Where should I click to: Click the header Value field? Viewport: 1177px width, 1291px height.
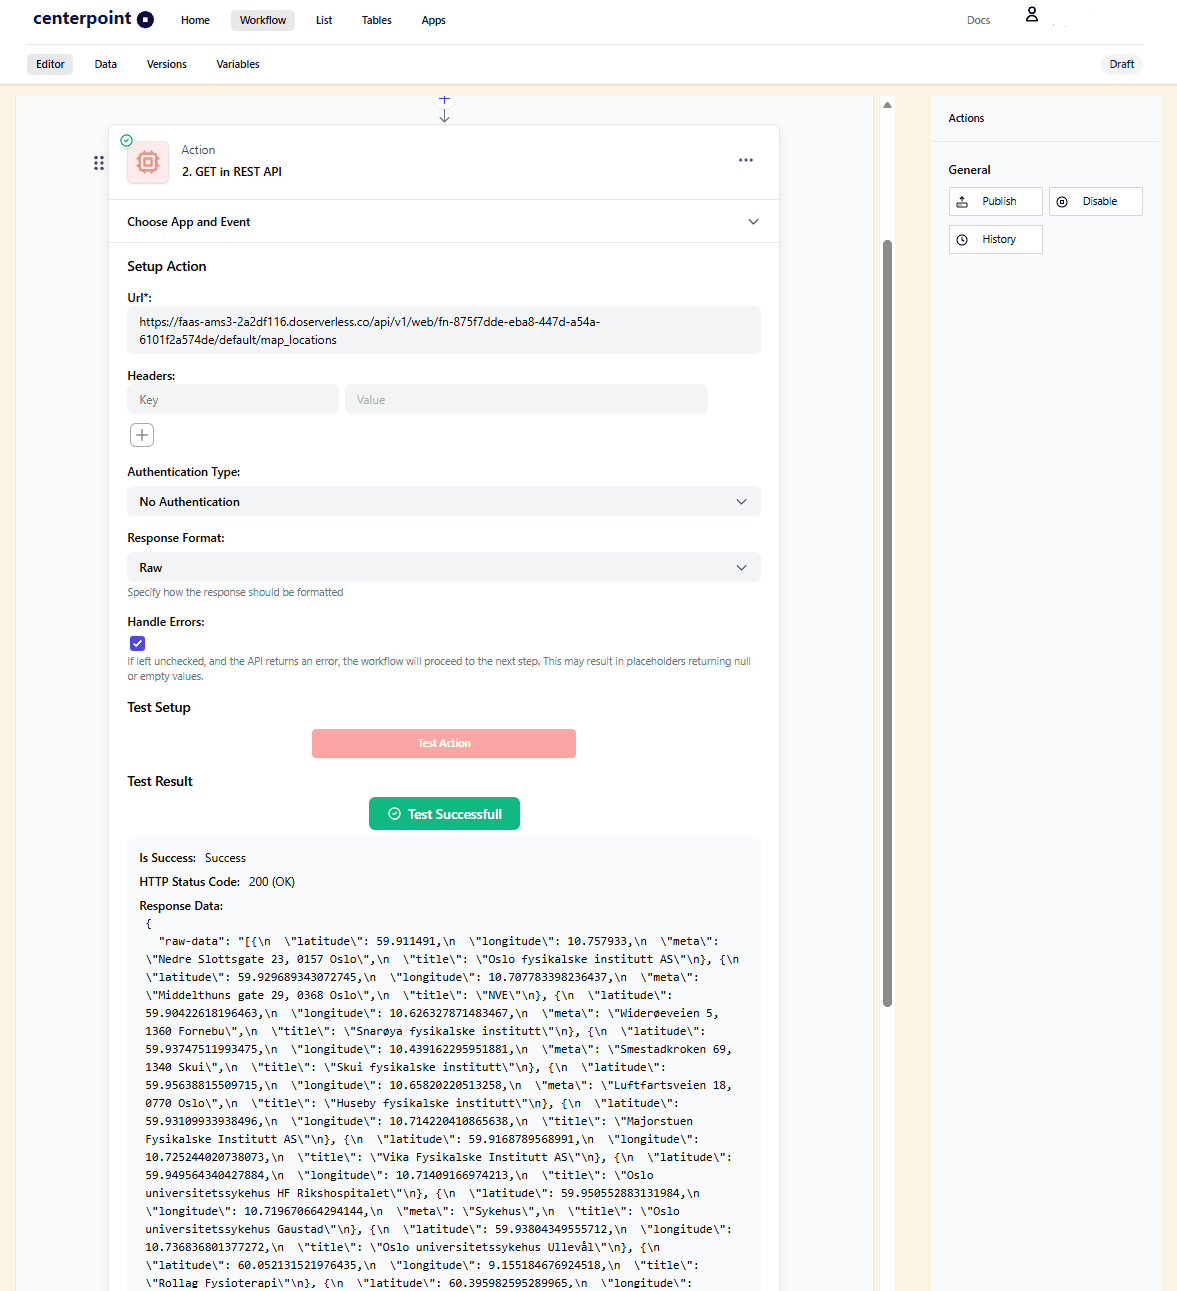526,399
